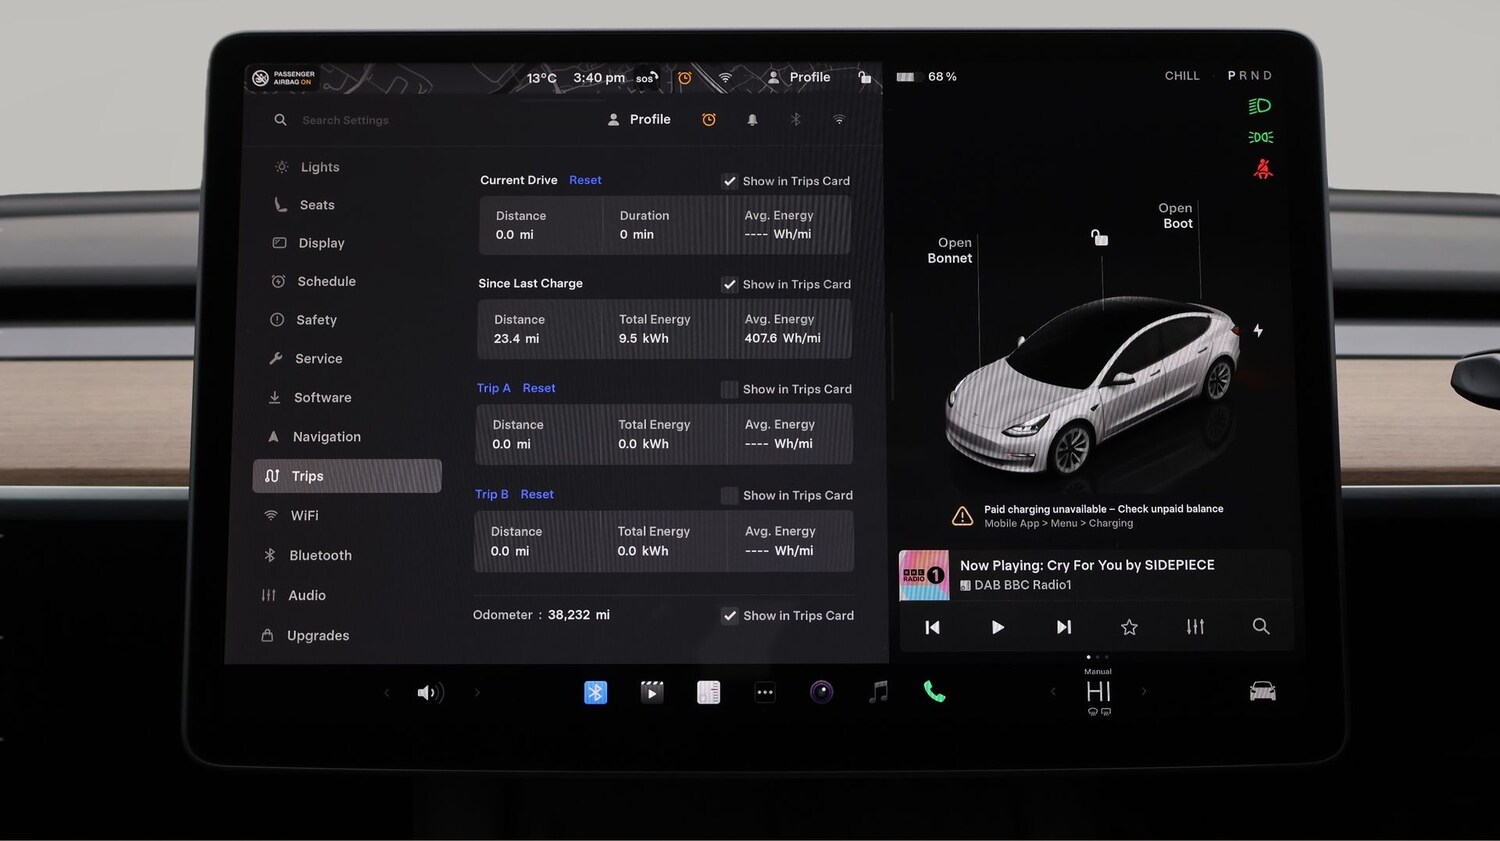Switch to the Navigation settings section
This screenshot has width=1500, height=841.
coord(326,436)
